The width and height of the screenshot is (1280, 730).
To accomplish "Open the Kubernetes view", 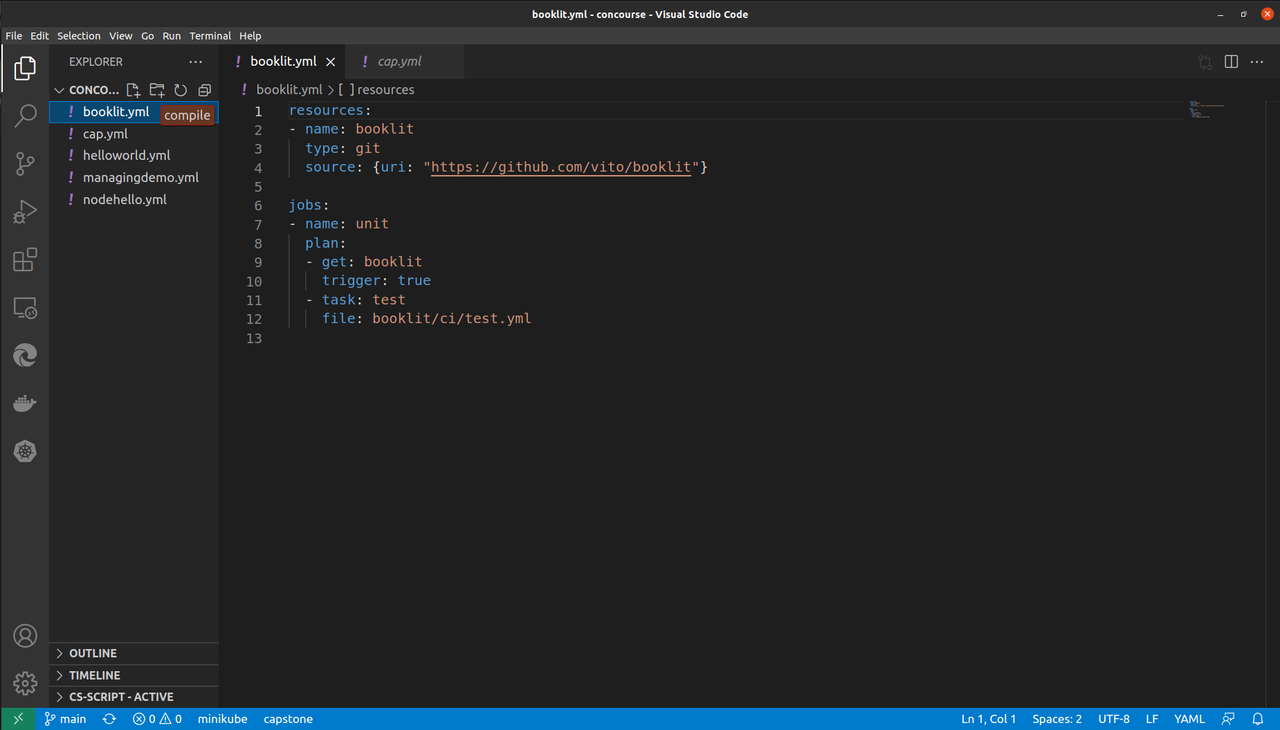I will [x=25, y=452].
